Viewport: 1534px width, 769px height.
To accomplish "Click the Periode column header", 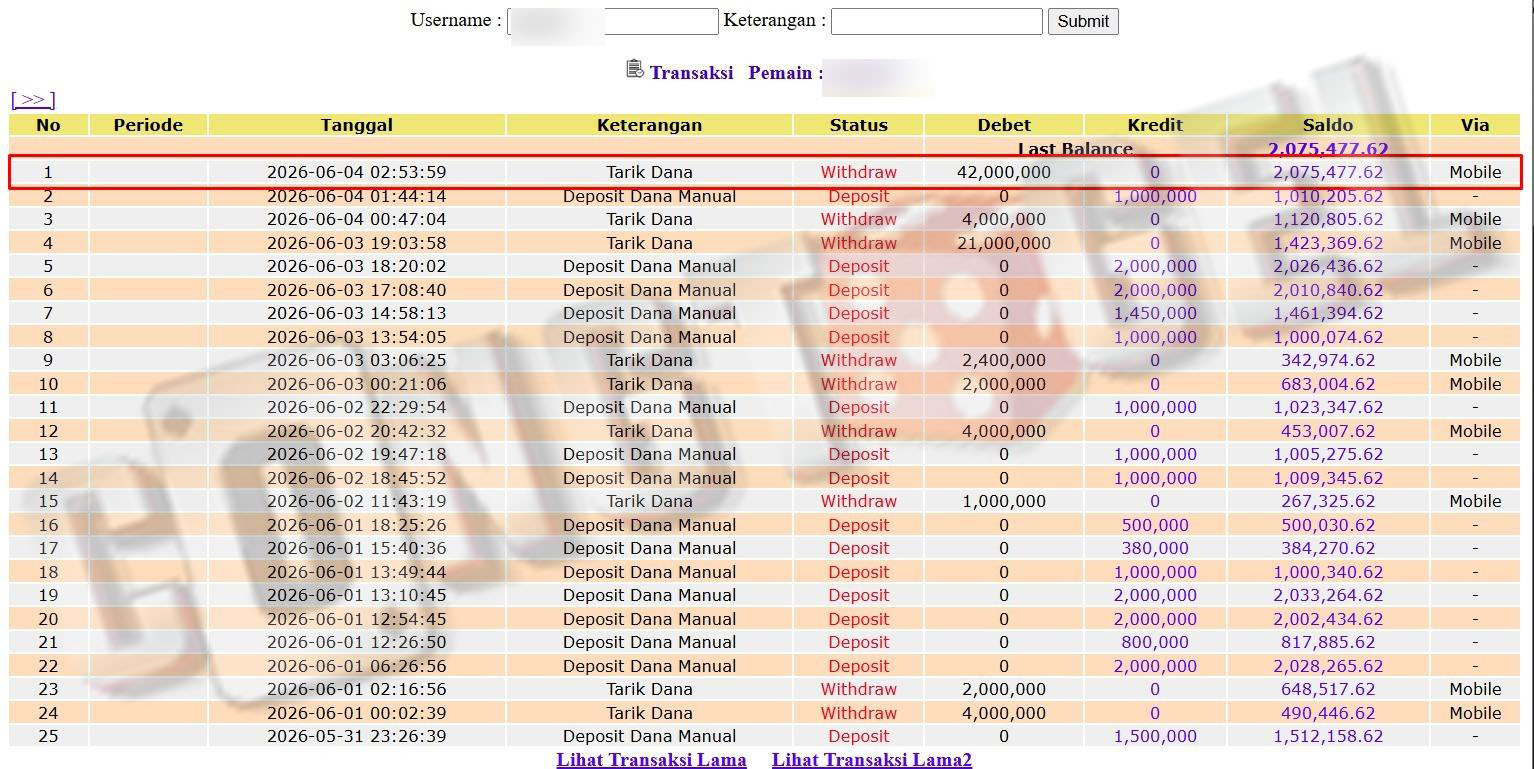I will (x=148, y=125).
